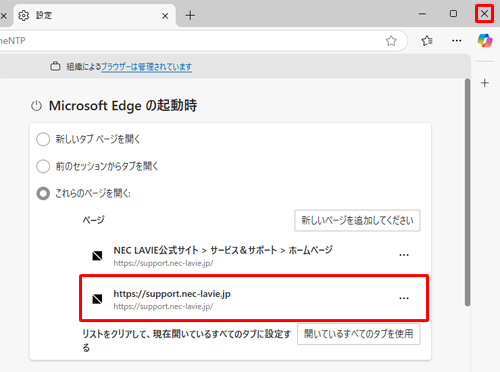Click favicon of NEC LAVIE公式サイト entry
The width and height of the screenshot is (500, 372).
click(x=97, y=256)
